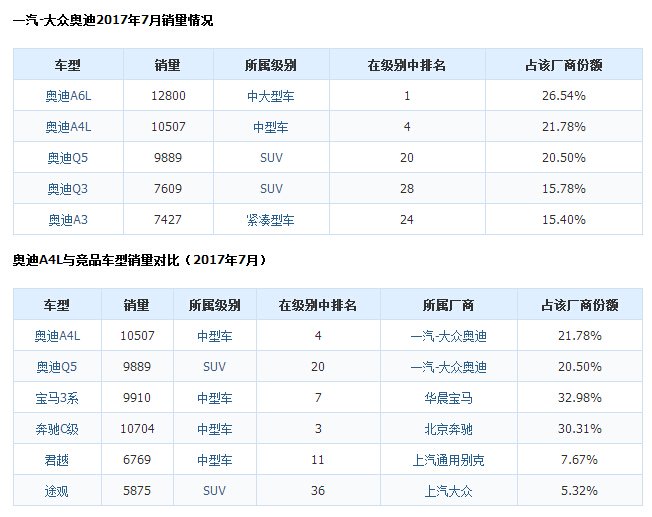Open the 奥迪A6L link in first table

(x=68, y=96)
